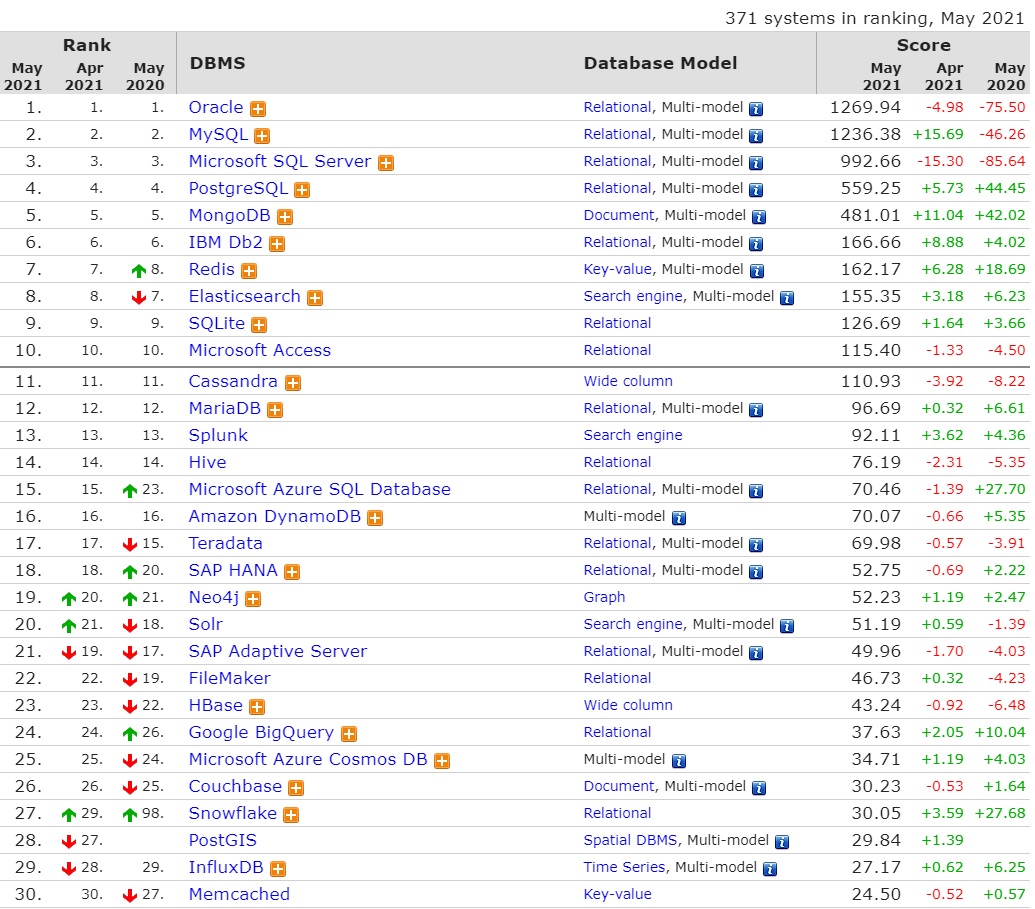
Task: Open the SAP Adaptive Server link
Action: [x=277, y=652]
